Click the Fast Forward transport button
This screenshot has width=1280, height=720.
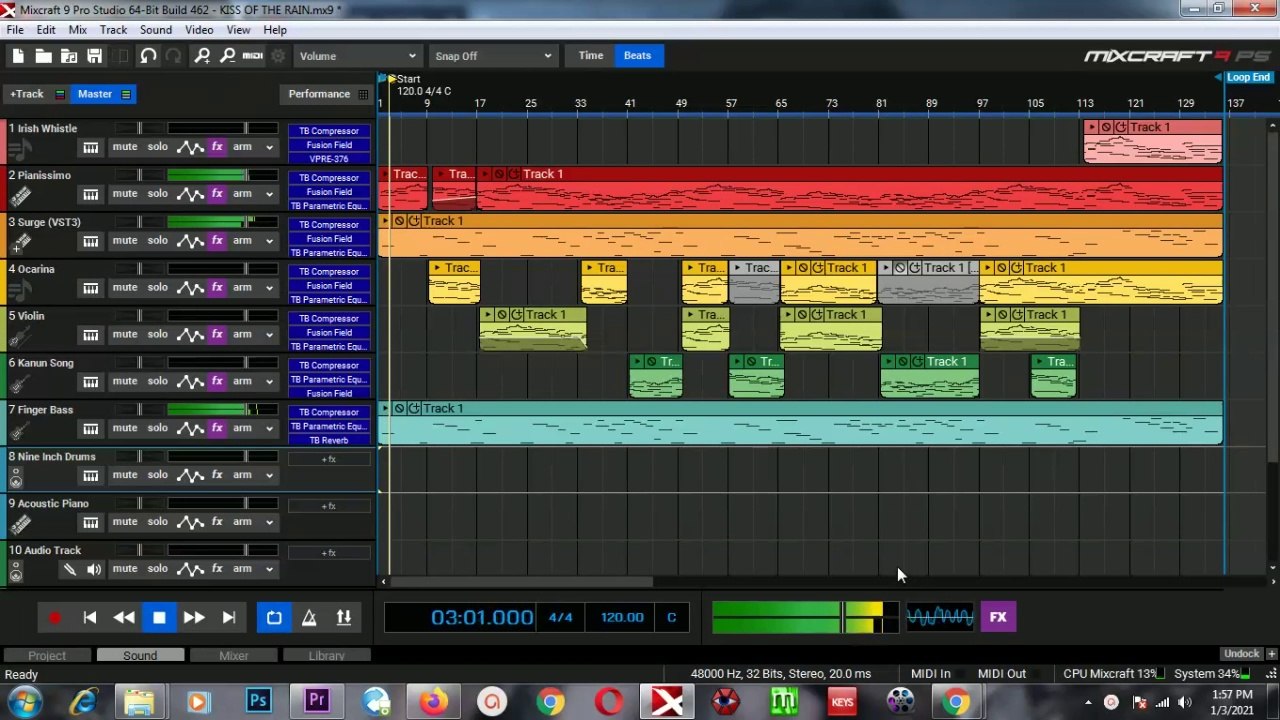click(x=194, y=618)
